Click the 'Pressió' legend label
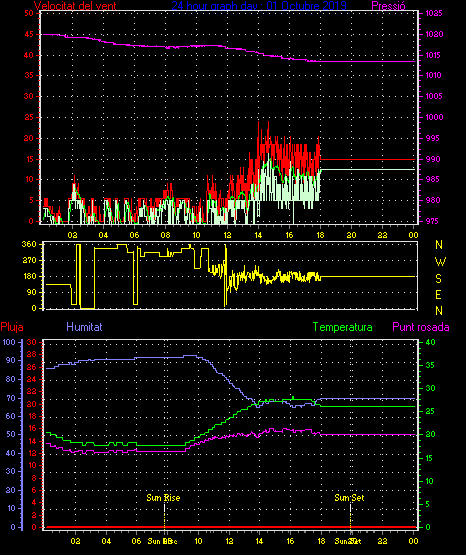This screenshot has width=466, height=555. coord(388,6)
